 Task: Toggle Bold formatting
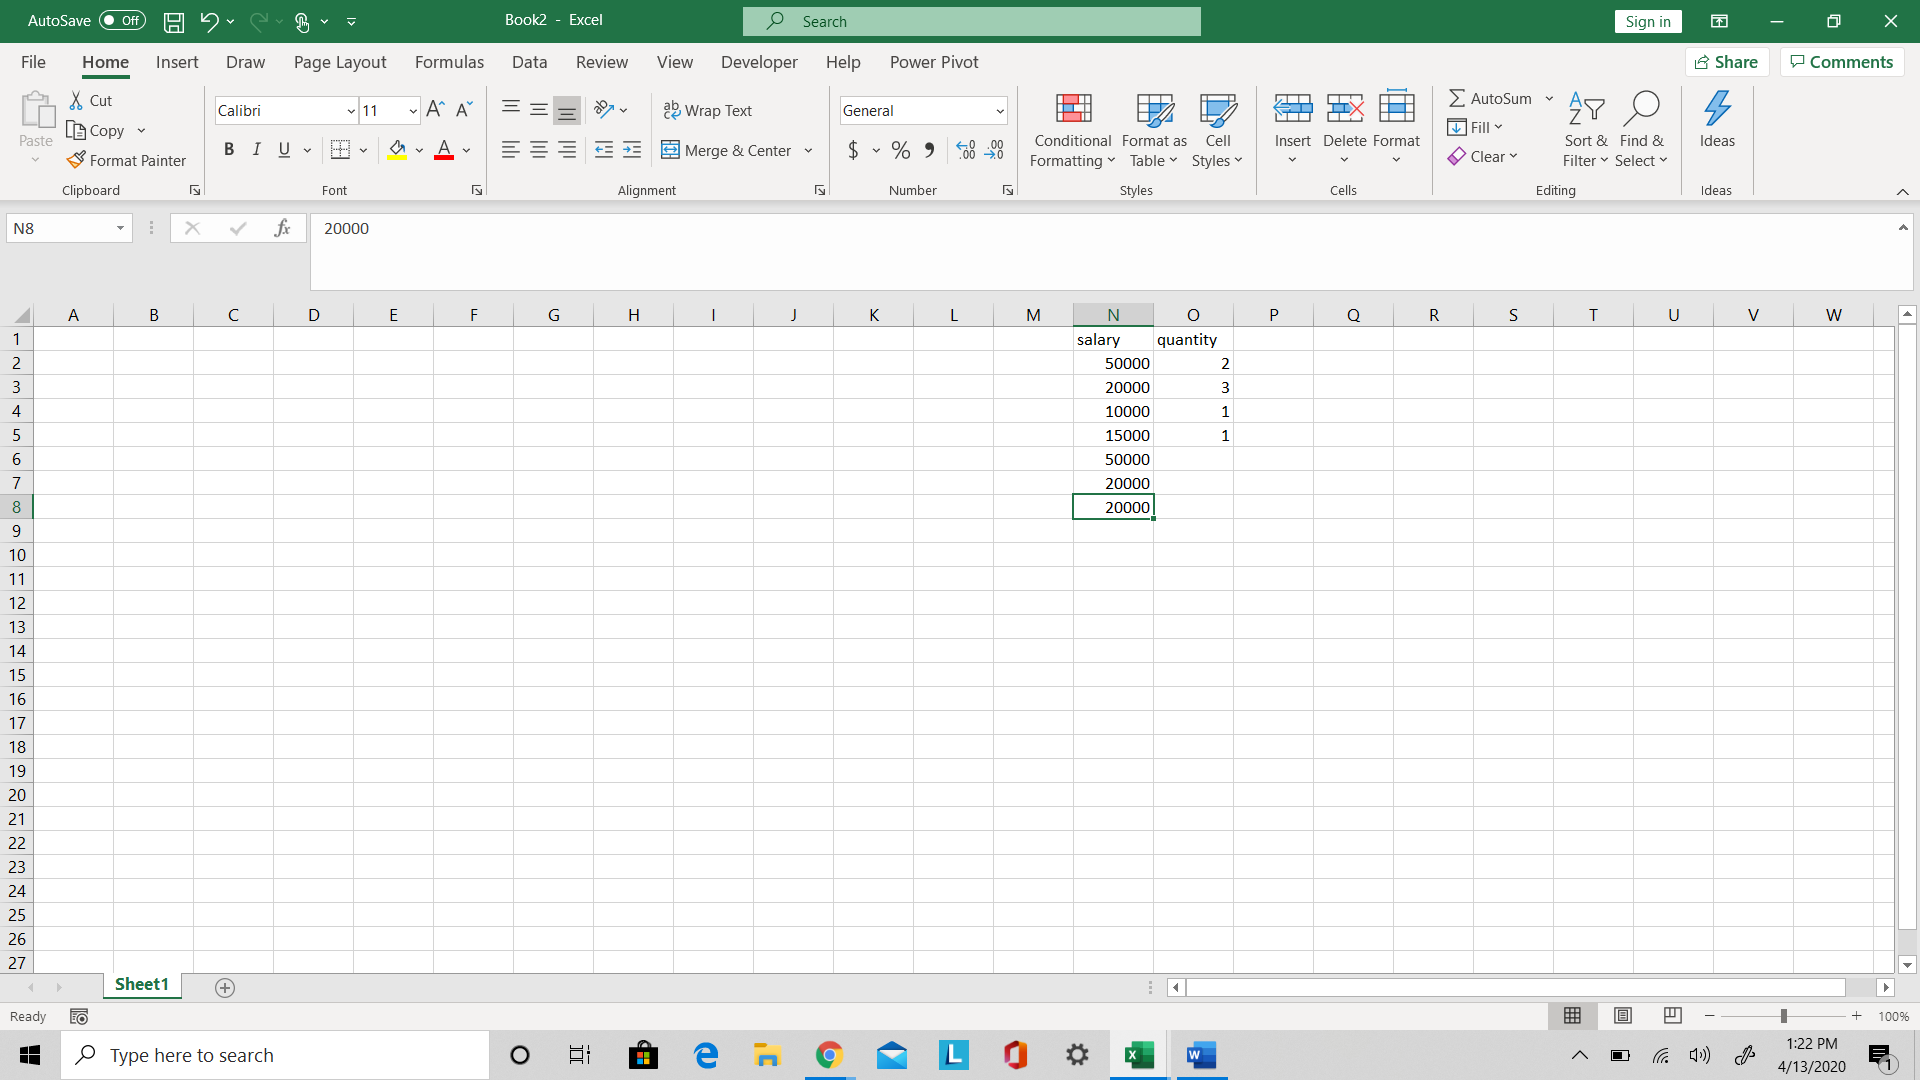point(229,150)
